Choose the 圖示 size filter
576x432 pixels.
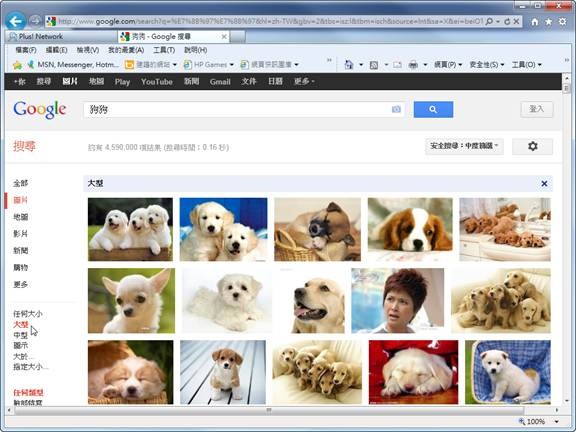click(x=21, y=345)
